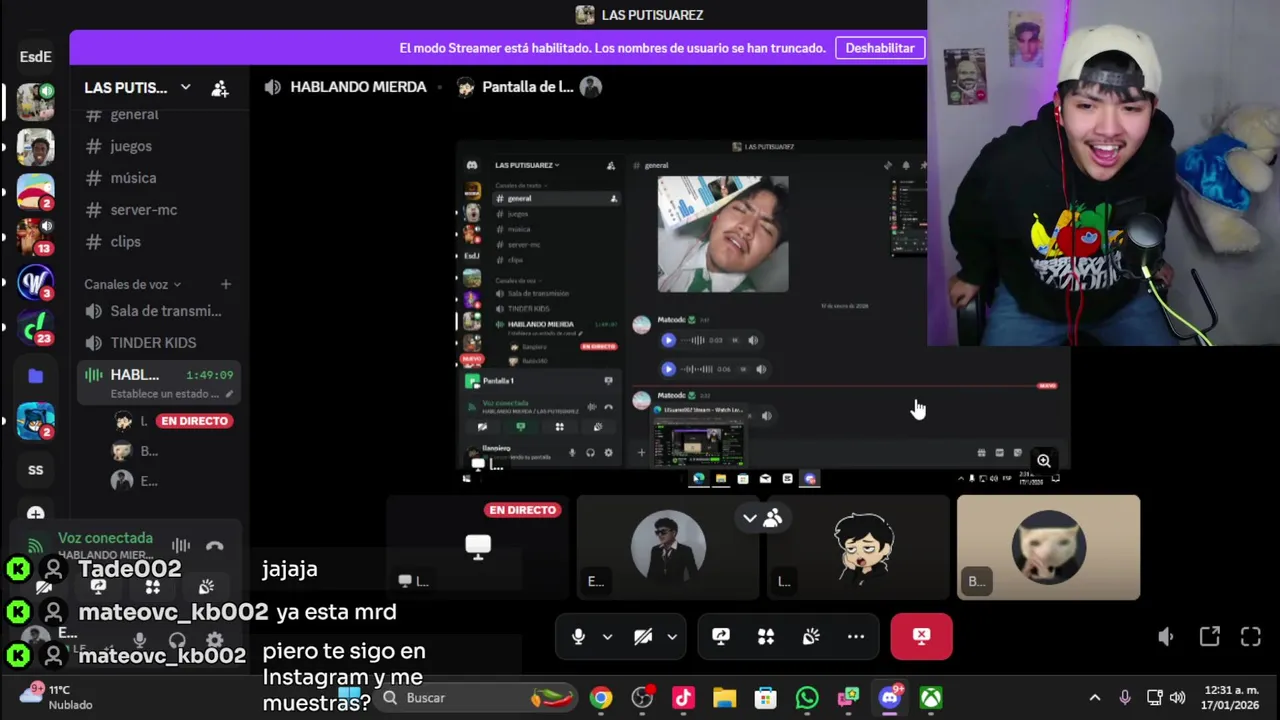Viewport: 1280px width, 720px height.
Task: Open the EsdE server at top of sidebar
Action: pos(36,57)
